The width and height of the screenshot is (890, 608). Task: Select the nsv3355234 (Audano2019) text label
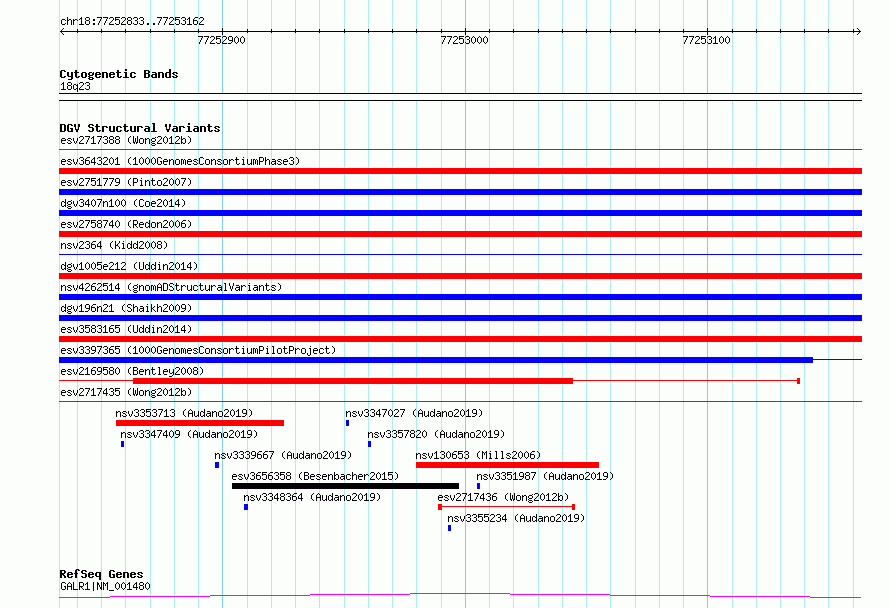516,518
